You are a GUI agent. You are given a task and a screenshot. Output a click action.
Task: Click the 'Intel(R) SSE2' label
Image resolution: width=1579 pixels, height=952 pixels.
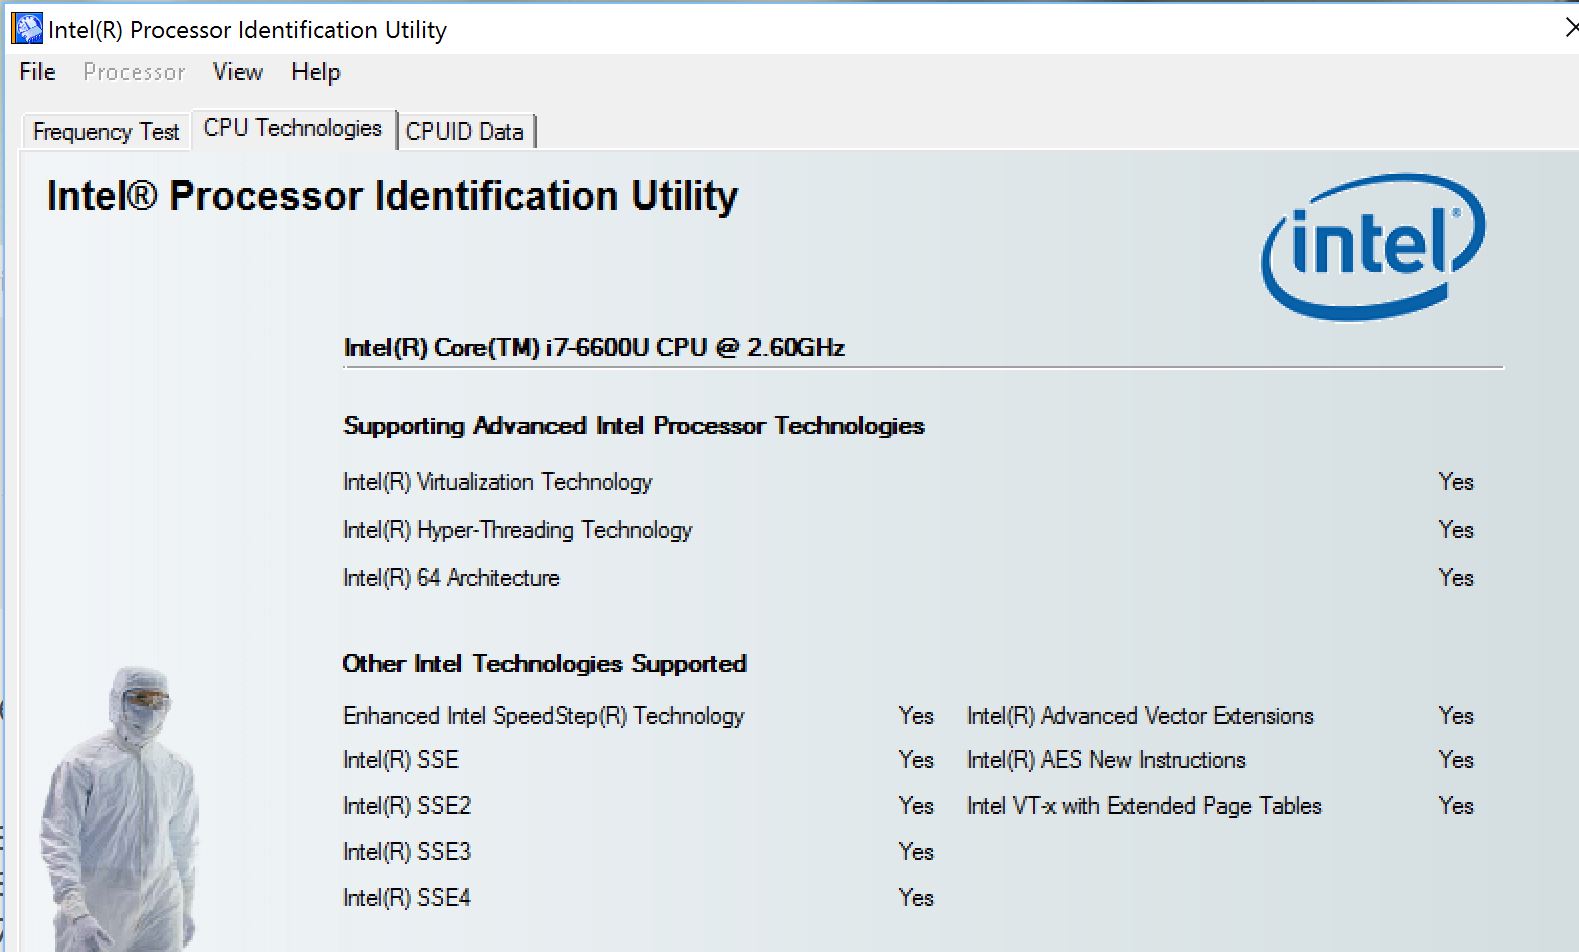point(406,806)
